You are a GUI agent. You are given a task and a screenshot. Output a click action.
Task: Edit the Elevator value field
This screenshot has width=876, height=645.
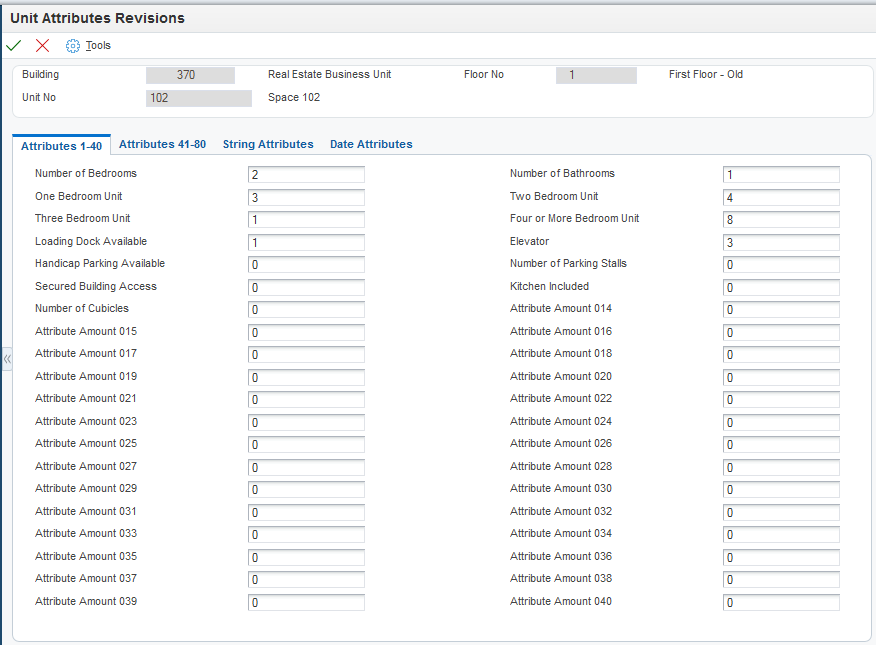(781, 242)
